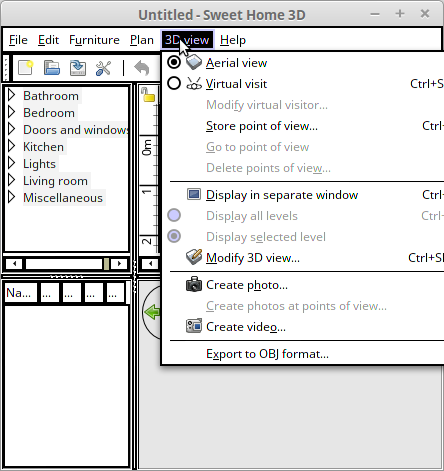Click the Open home folder icon

pyautogui.click(x=52, y=68)
